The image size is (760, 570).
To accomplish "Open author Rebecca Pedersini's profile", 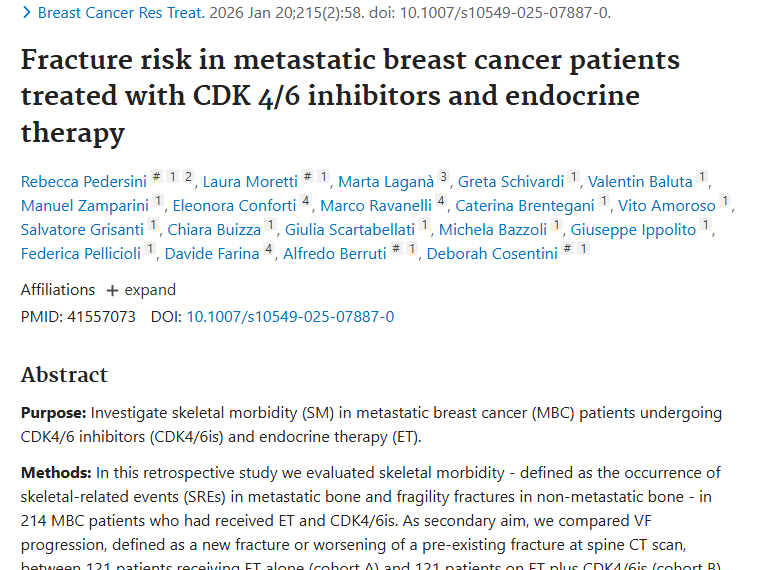I will (x=83, y=182).
